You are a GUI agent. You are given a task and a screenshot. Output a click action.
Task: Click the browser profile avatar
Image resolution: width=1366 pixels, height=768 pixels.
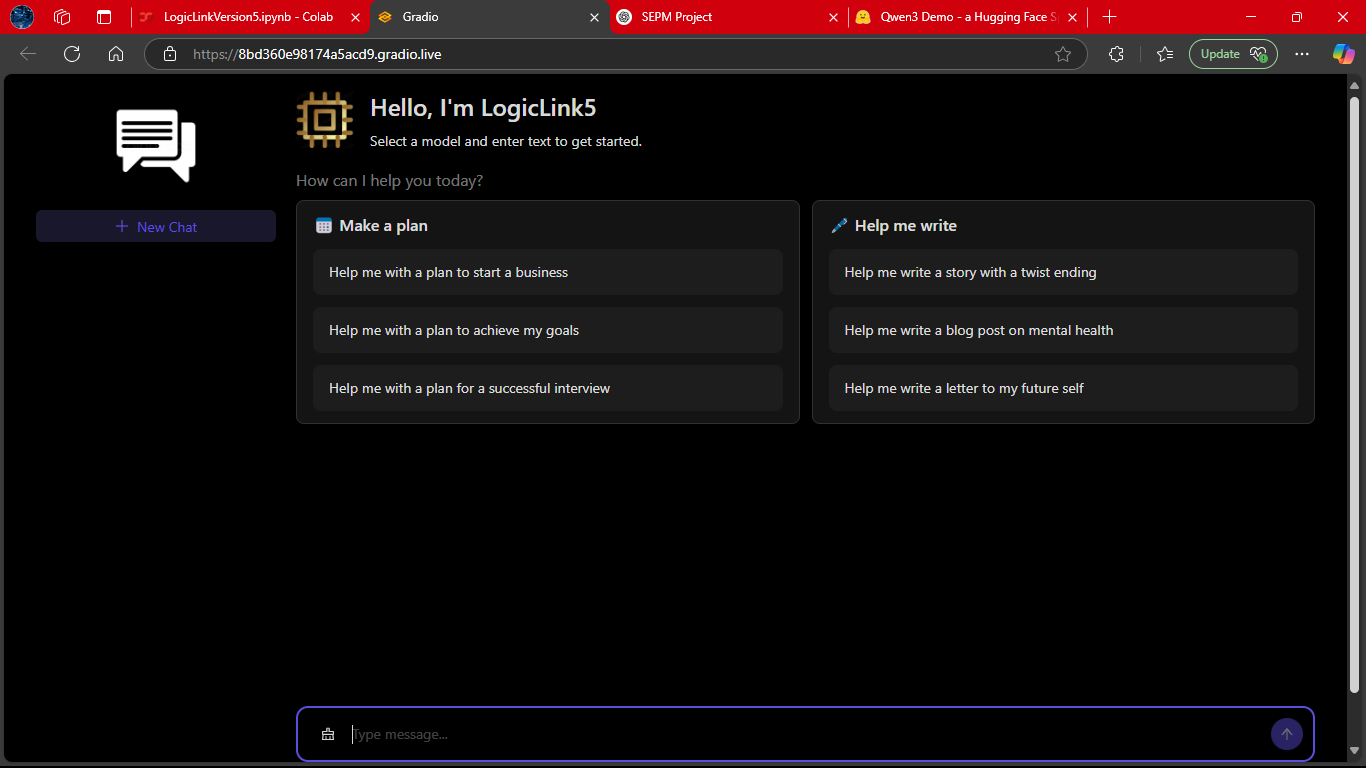22,17
